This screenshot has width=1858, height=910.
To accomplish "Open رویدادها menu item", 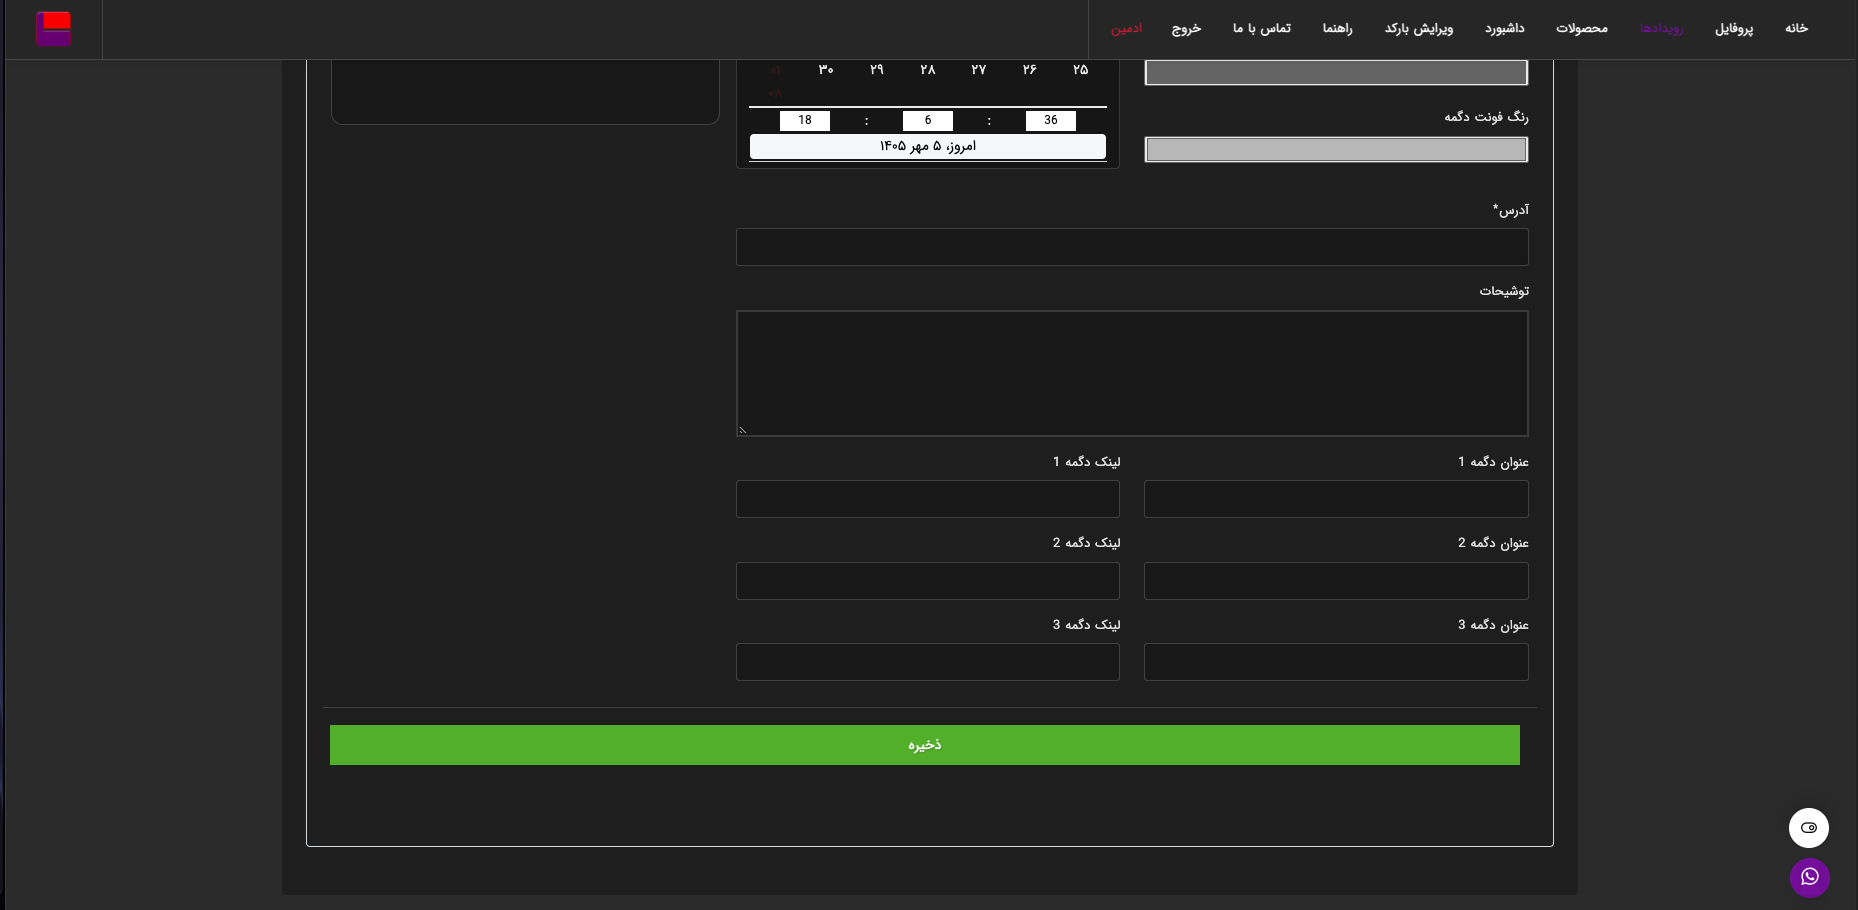I will pos(1661,28).
